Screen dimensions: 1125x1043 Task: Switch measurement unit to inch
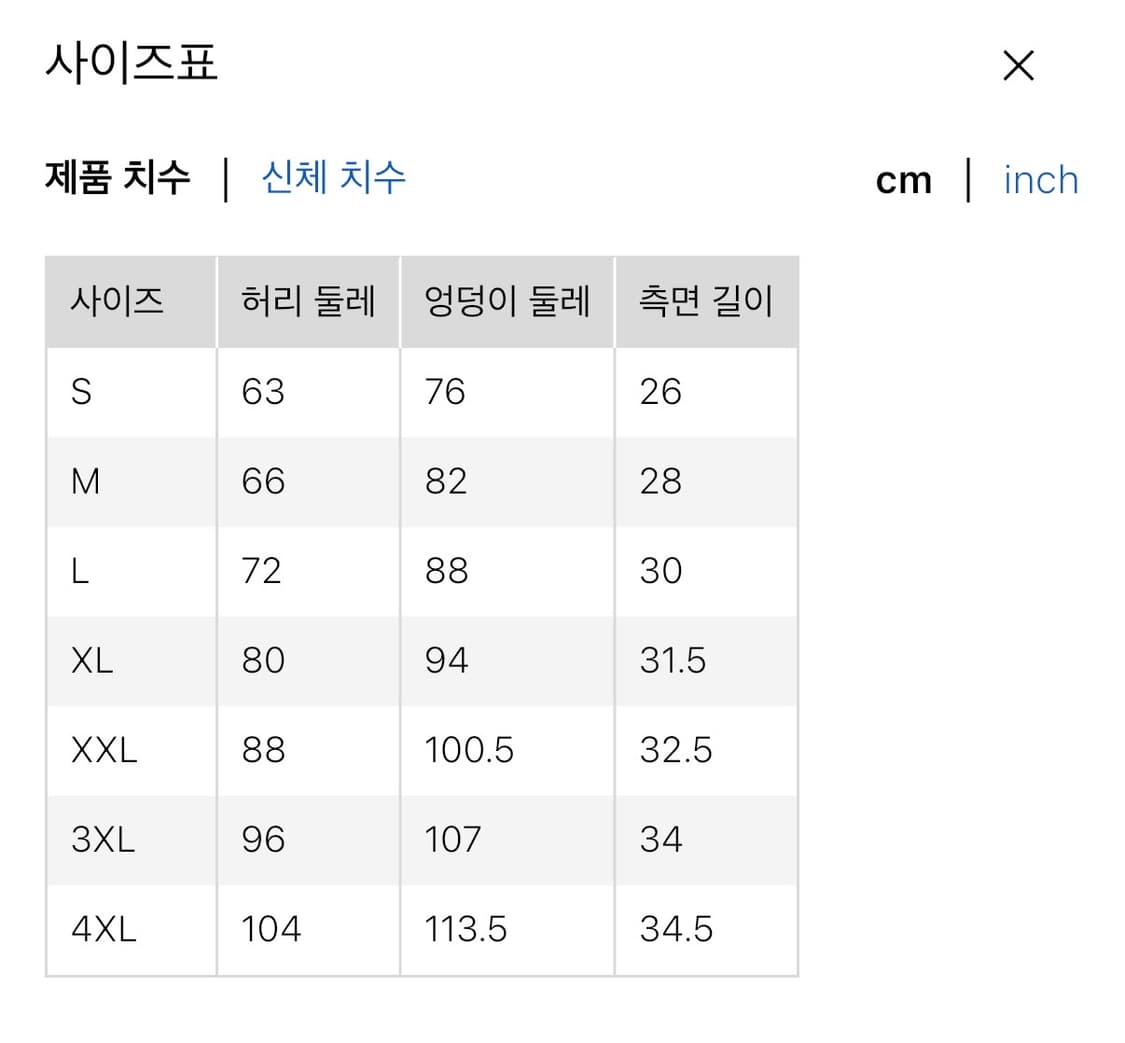coord(1040,180)
